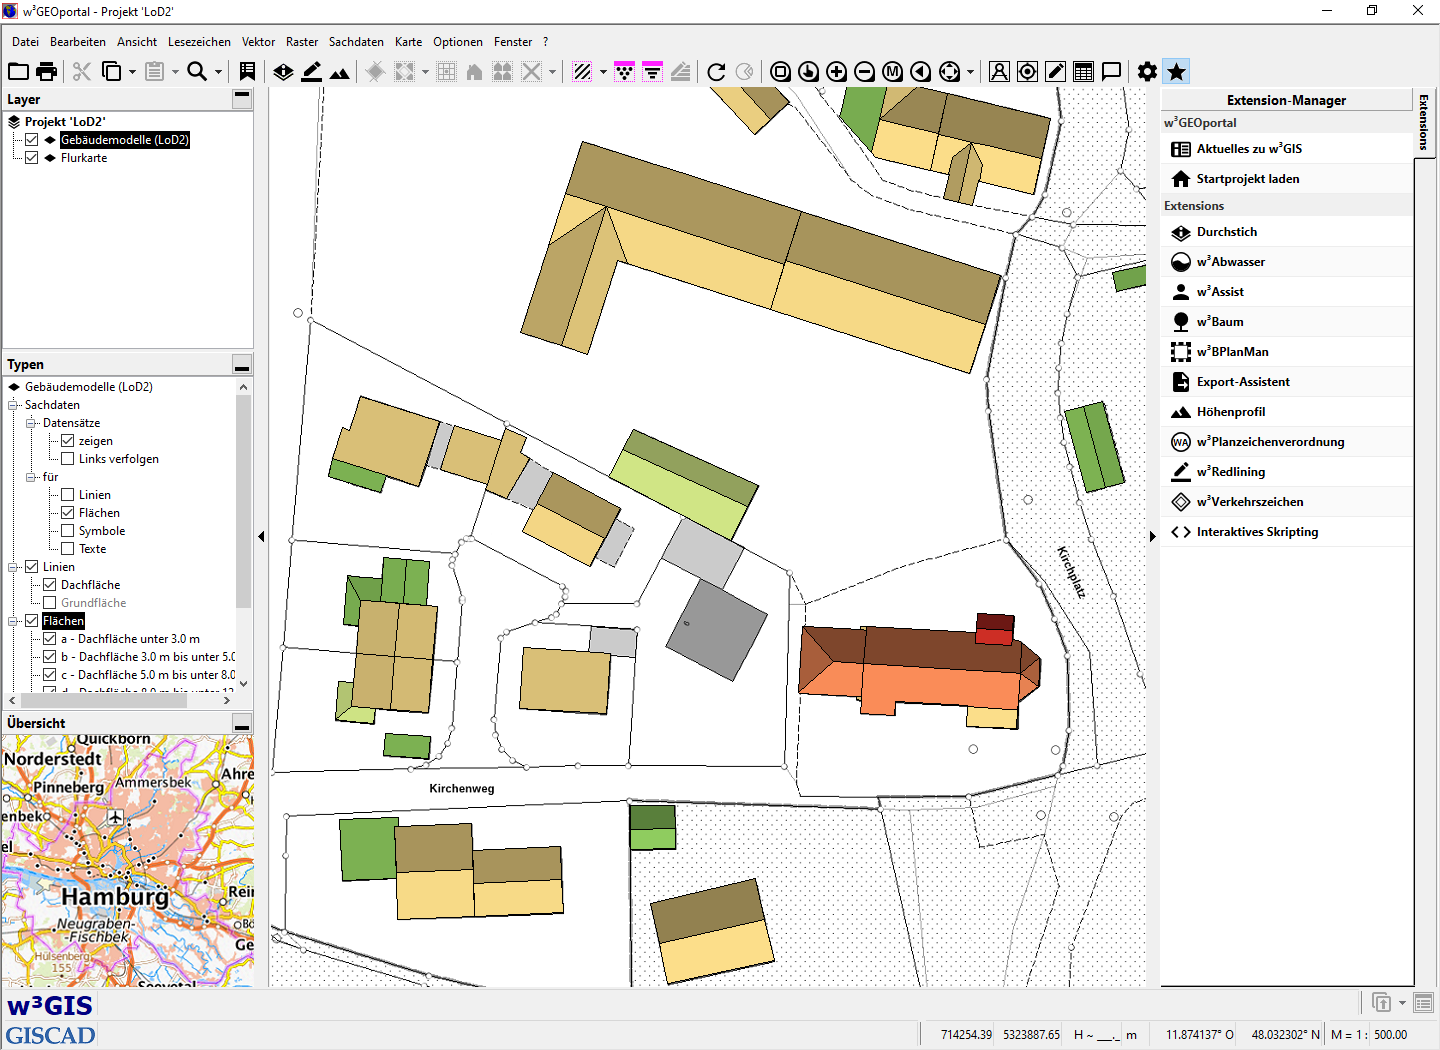Toggle the star Extension-Manager icon

tap(1177, 71)
